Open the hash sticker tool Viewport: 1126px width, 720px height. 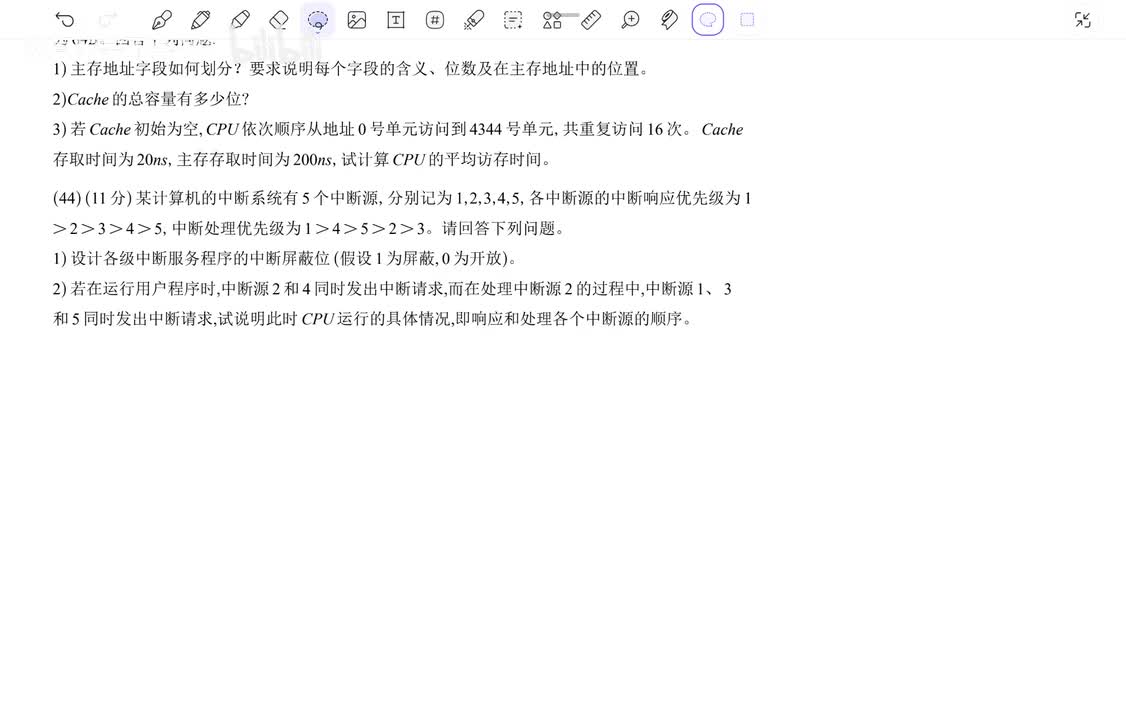tap(434, 20)
